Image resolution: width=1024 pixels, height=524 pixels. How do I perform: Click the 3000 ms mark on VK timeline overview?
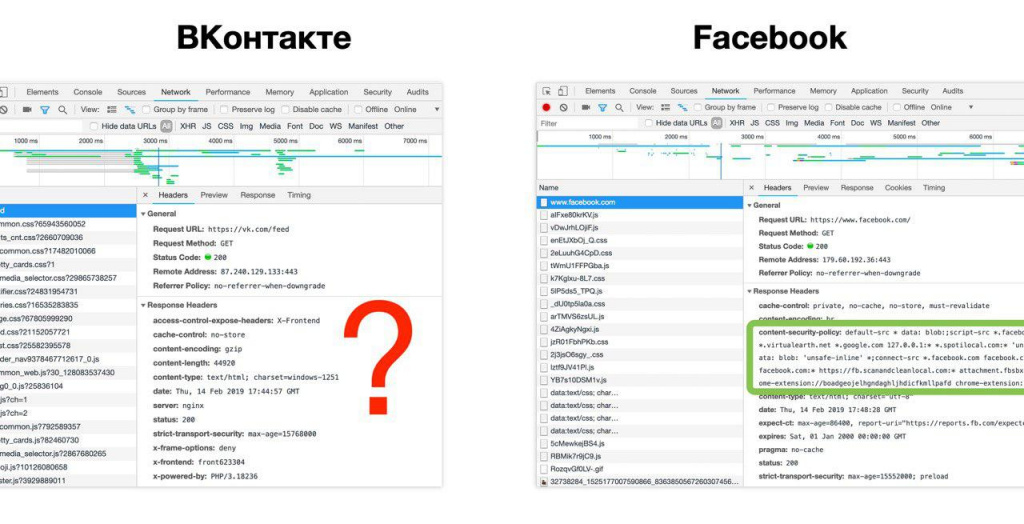[155, 141]
